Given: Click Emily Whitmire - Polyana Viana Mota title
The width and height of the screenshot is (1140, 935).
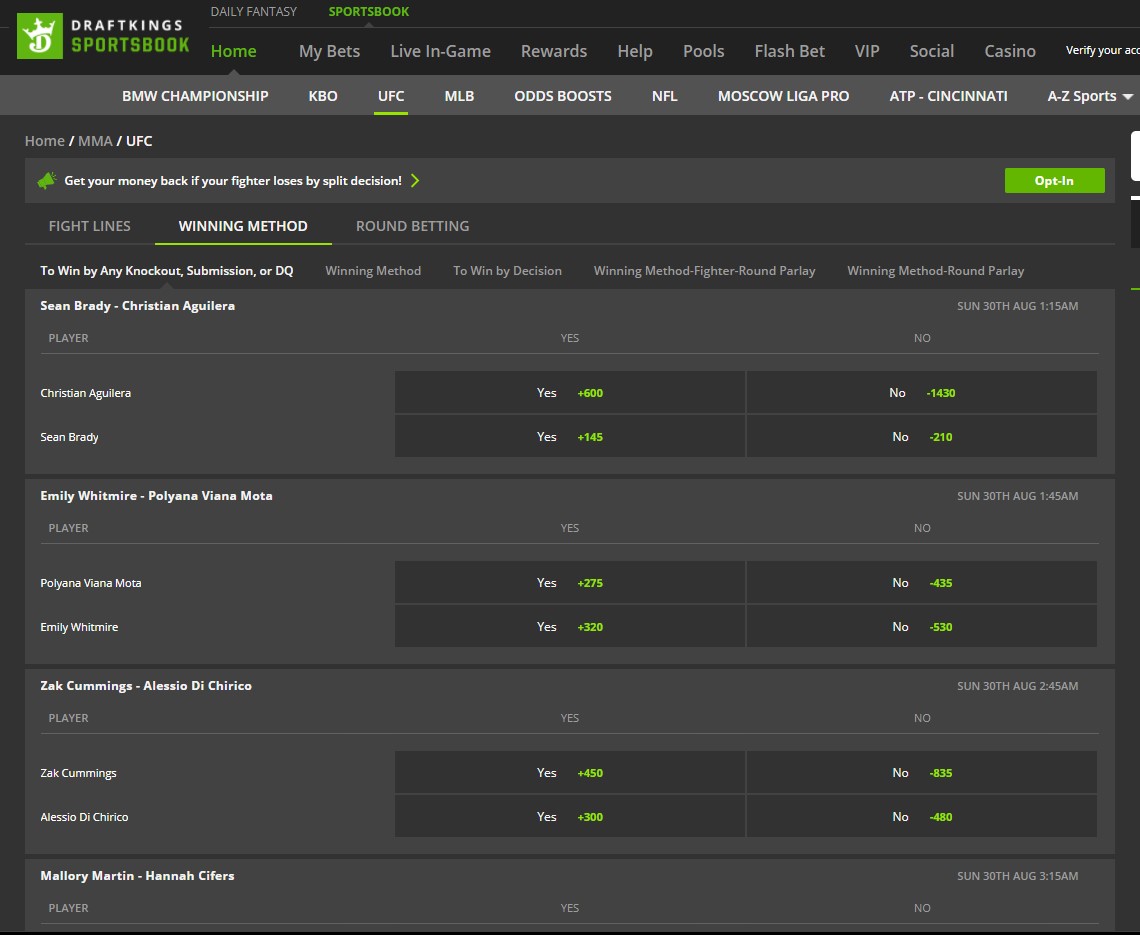Looking at the screenshot, I should pos(156,496).
